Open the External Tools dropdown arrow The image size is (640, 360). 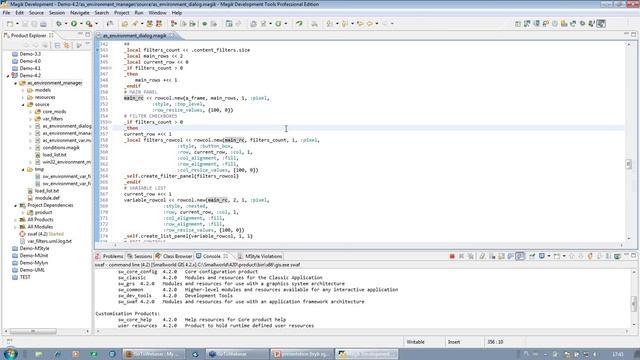pyautogui.click(x=96, y=24)
